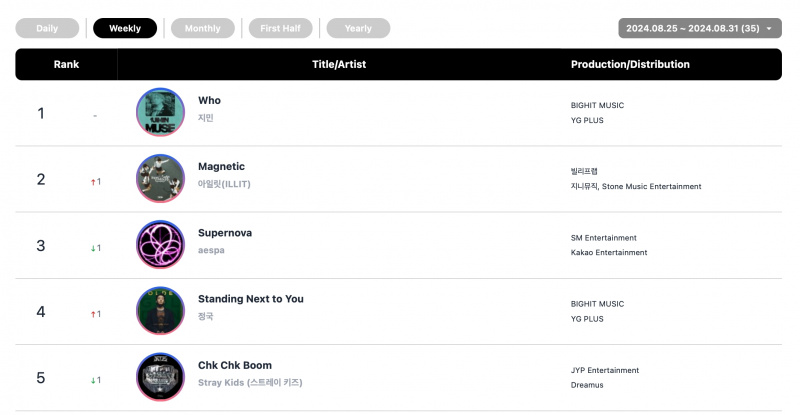Open the song title Who
The height and width of the screenshot is (415, 800).
(x=209, y=100)
